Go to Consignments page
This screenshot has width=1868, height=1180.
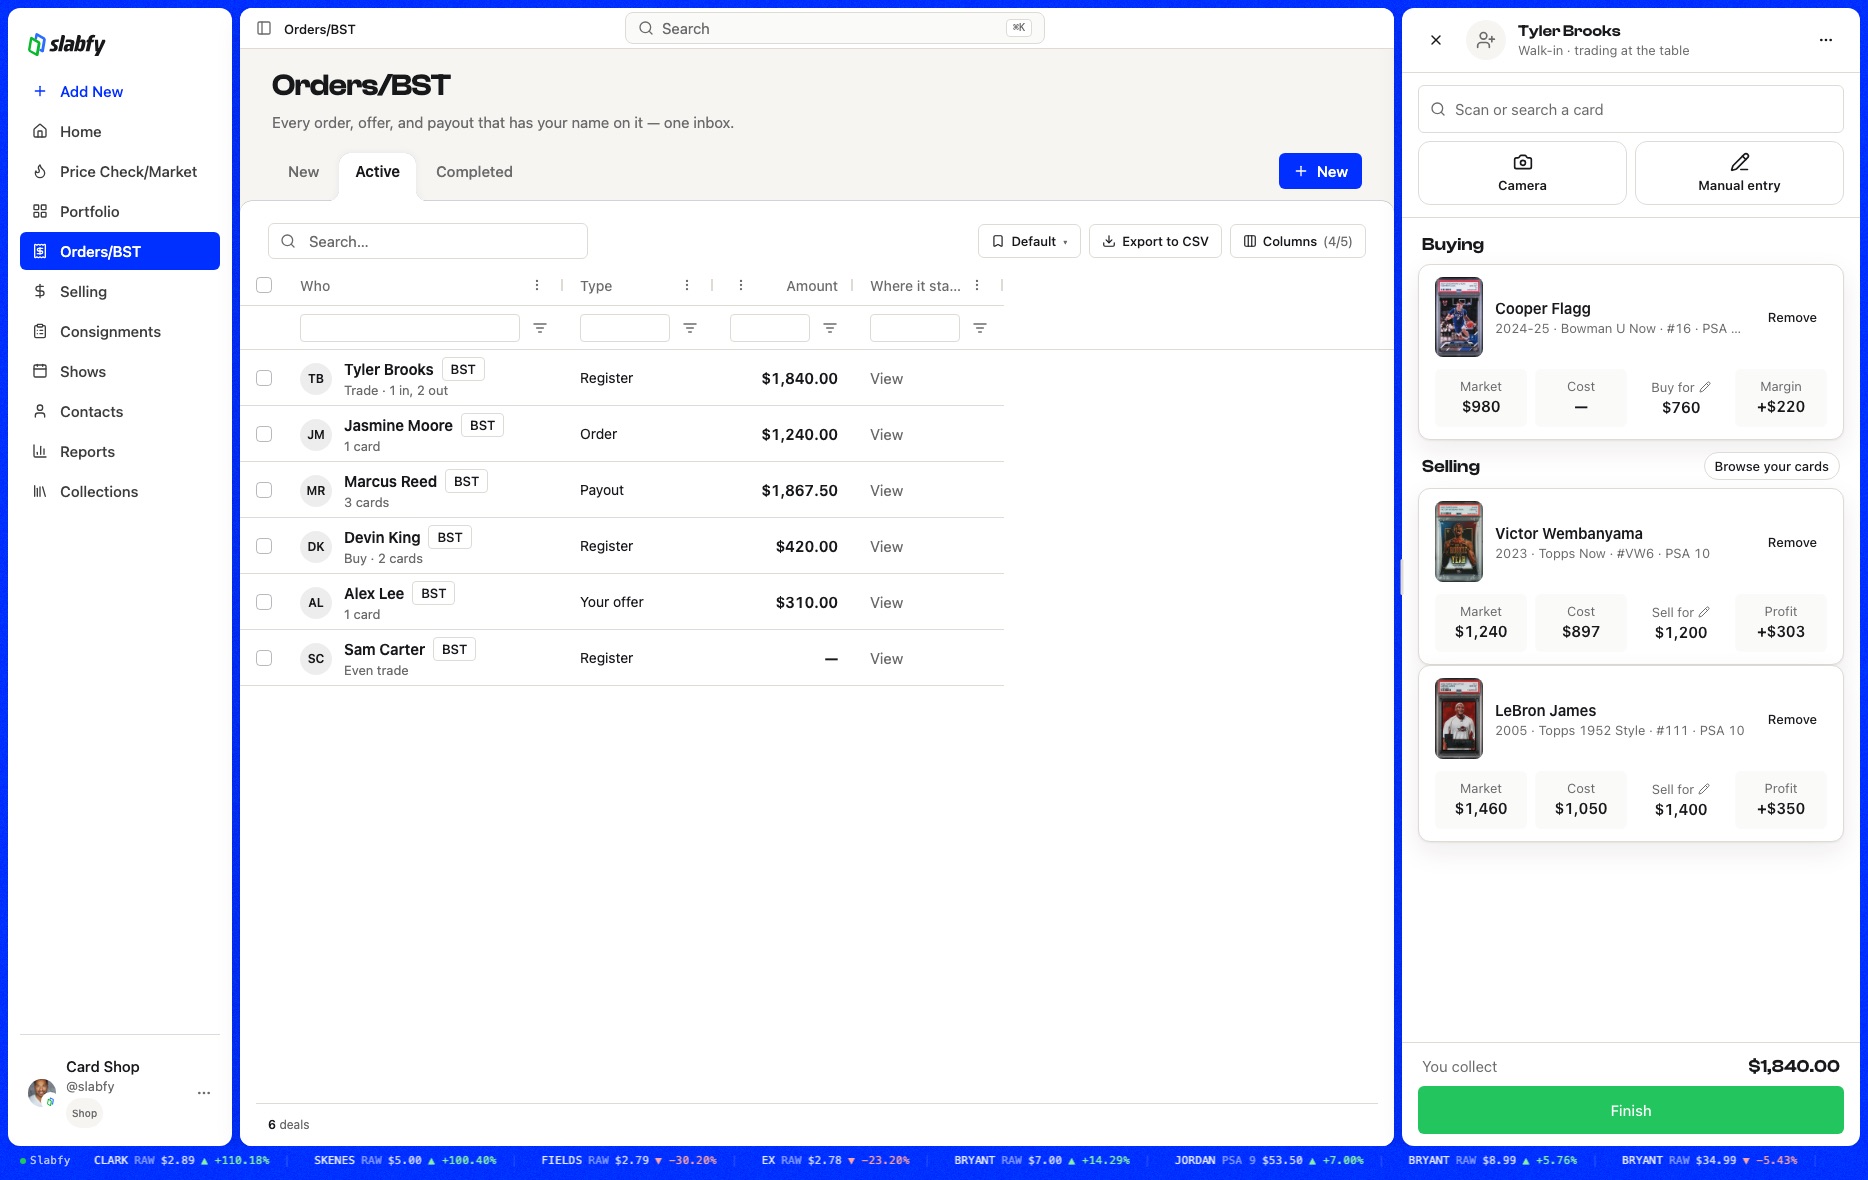(120, 332)
